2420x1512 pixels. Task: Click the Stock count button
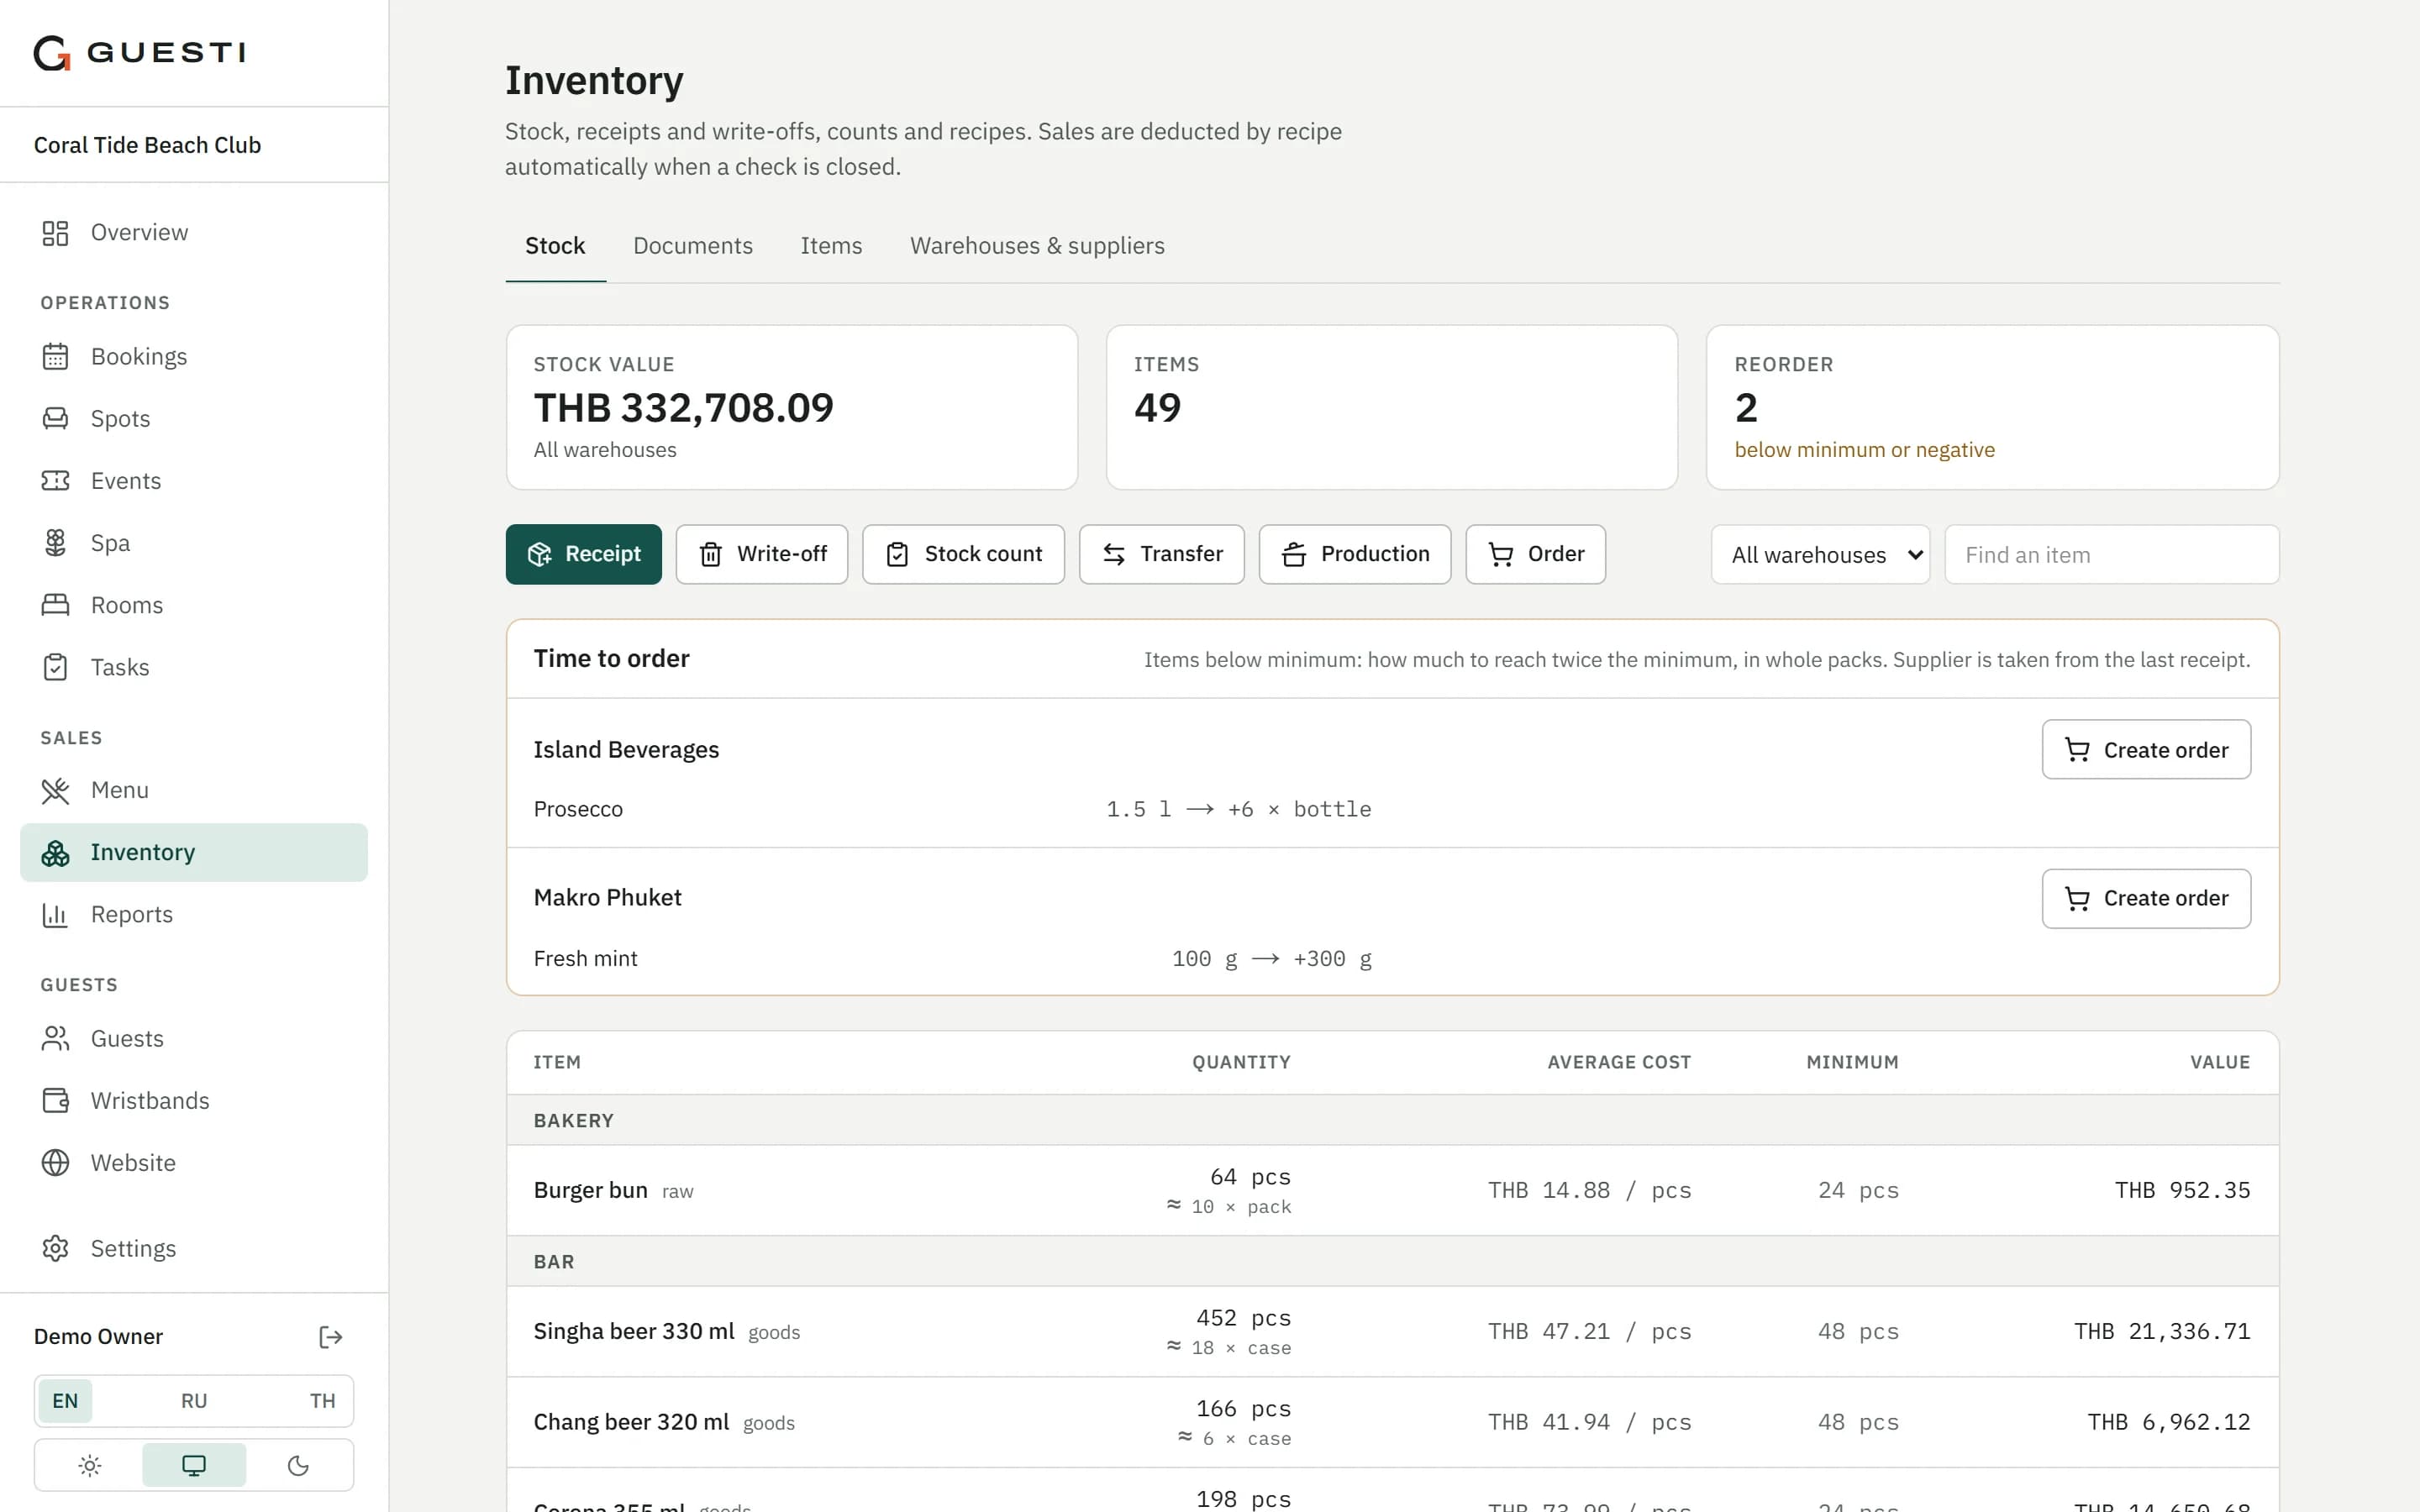click(x=963, y=554)
